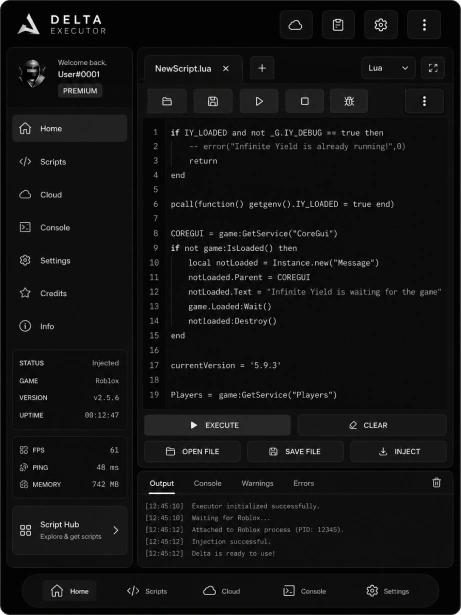
Task: Go to Home in sidebar
Action: pos(69,128)
